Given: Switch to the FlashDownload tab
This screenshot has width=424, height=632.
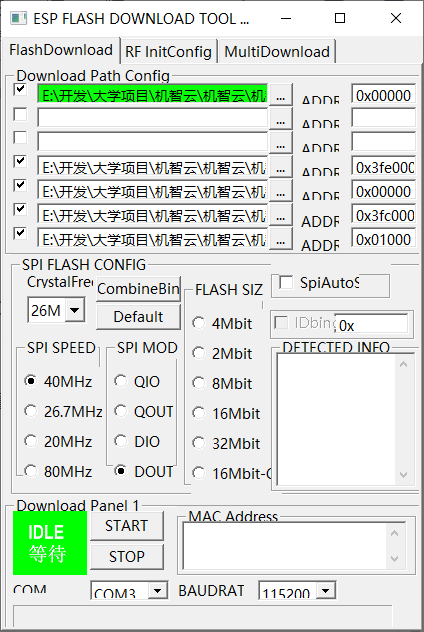Looking at the screenshot, I should (60, 50).
